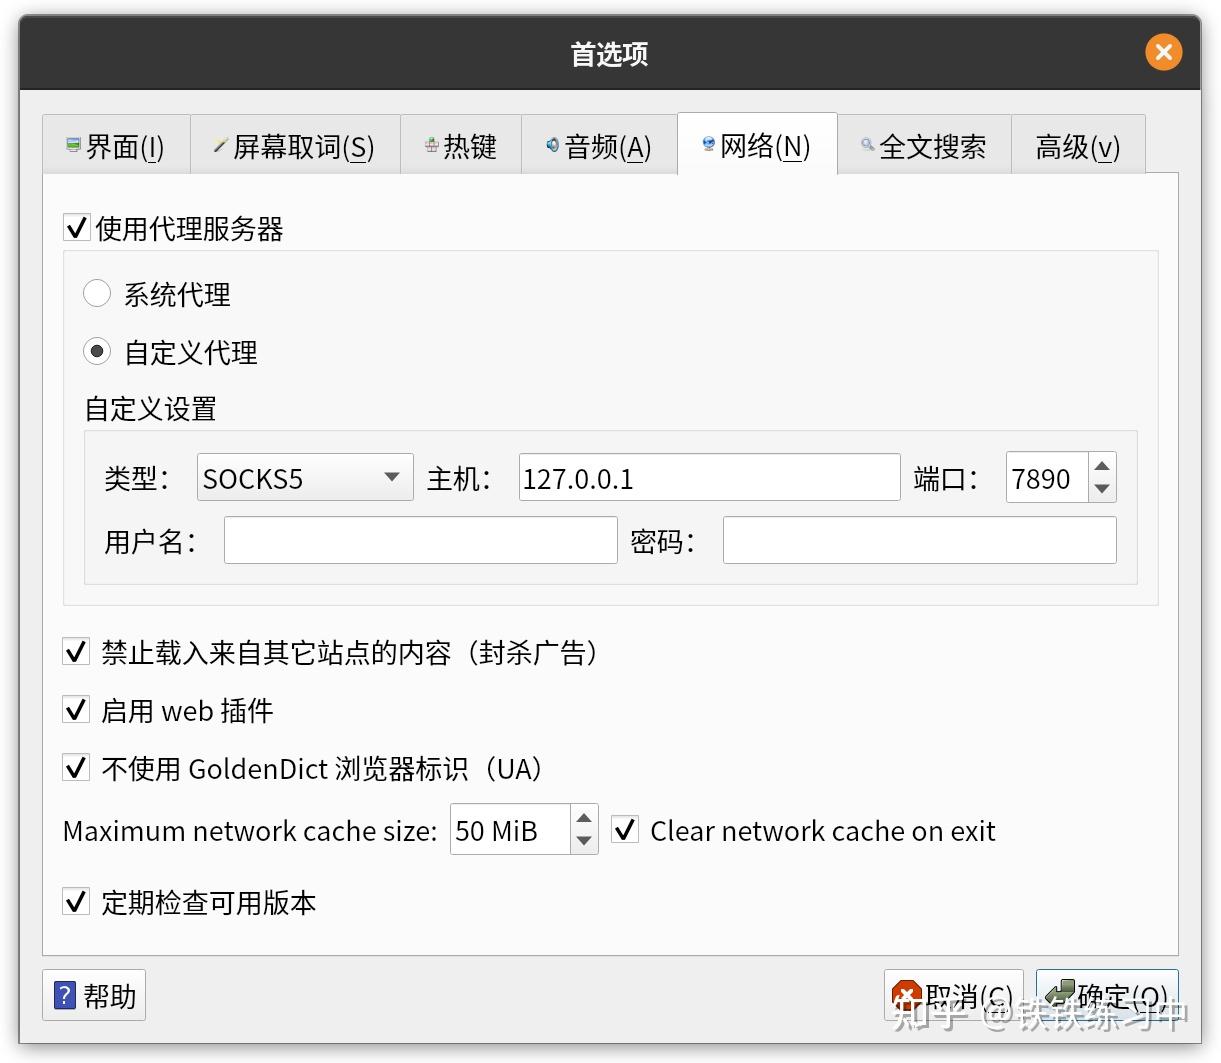Click the 主机 field showing 127.0.0.1
This screenshot has height=1063, width=1221.
pos(709,478)
